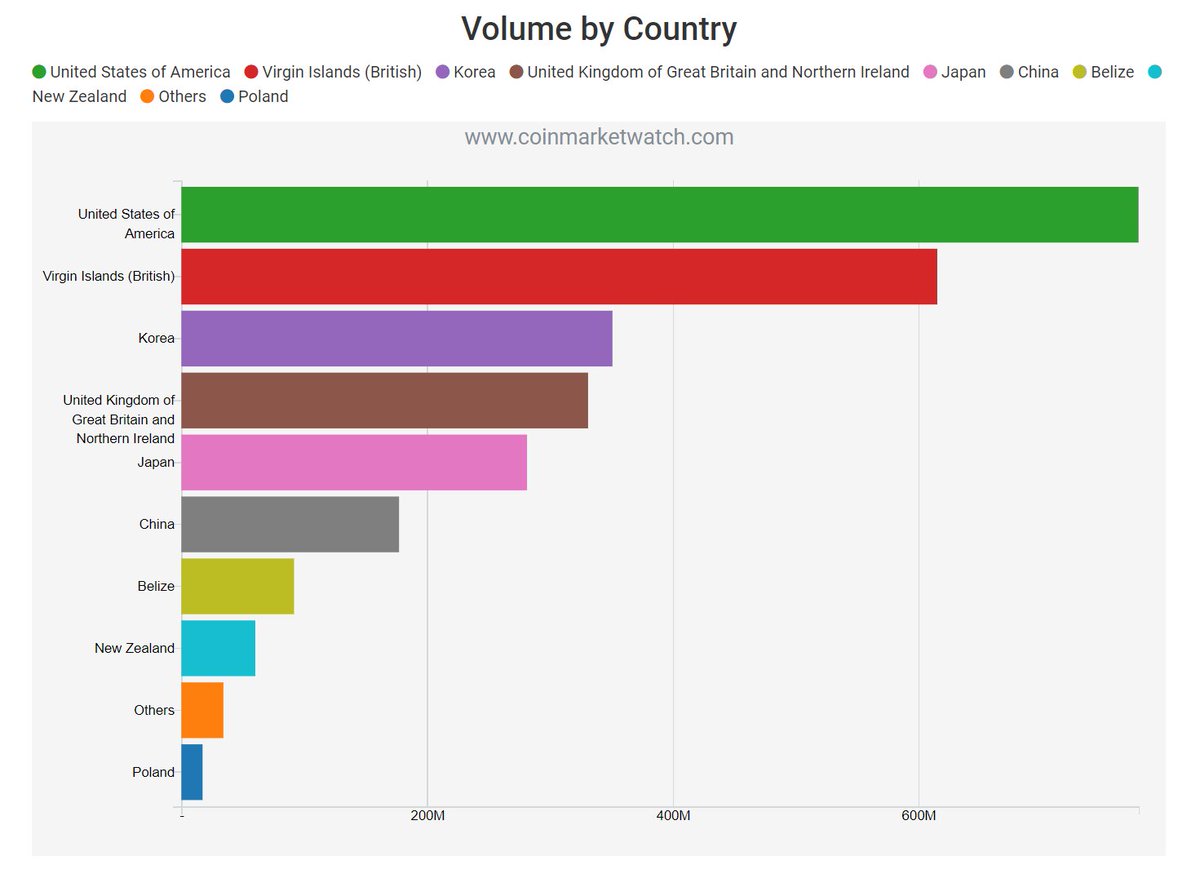The image size is (1200, 896).
Task: Click the brown United Kingdom bar
Action: coord(385,400)
